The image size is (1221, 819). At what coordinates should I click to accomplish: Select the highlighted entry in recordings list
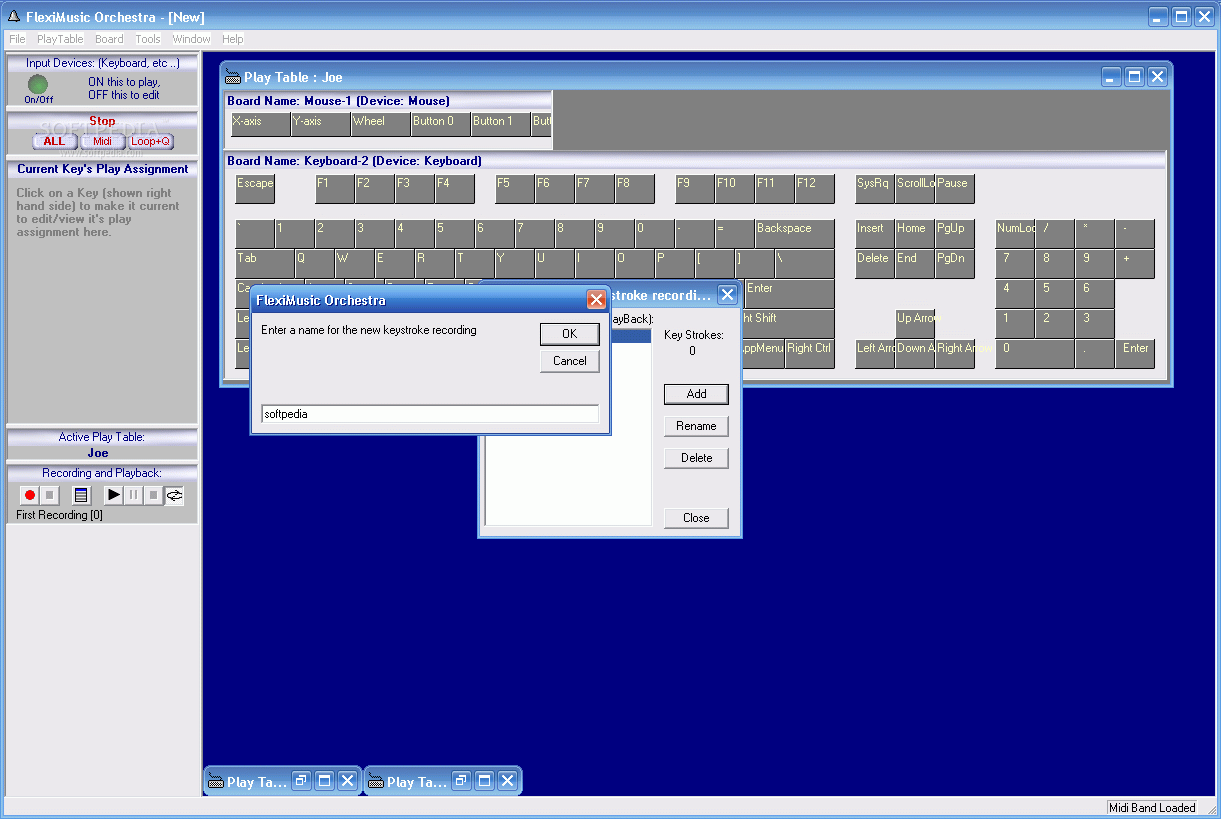[x=630, y=337]
